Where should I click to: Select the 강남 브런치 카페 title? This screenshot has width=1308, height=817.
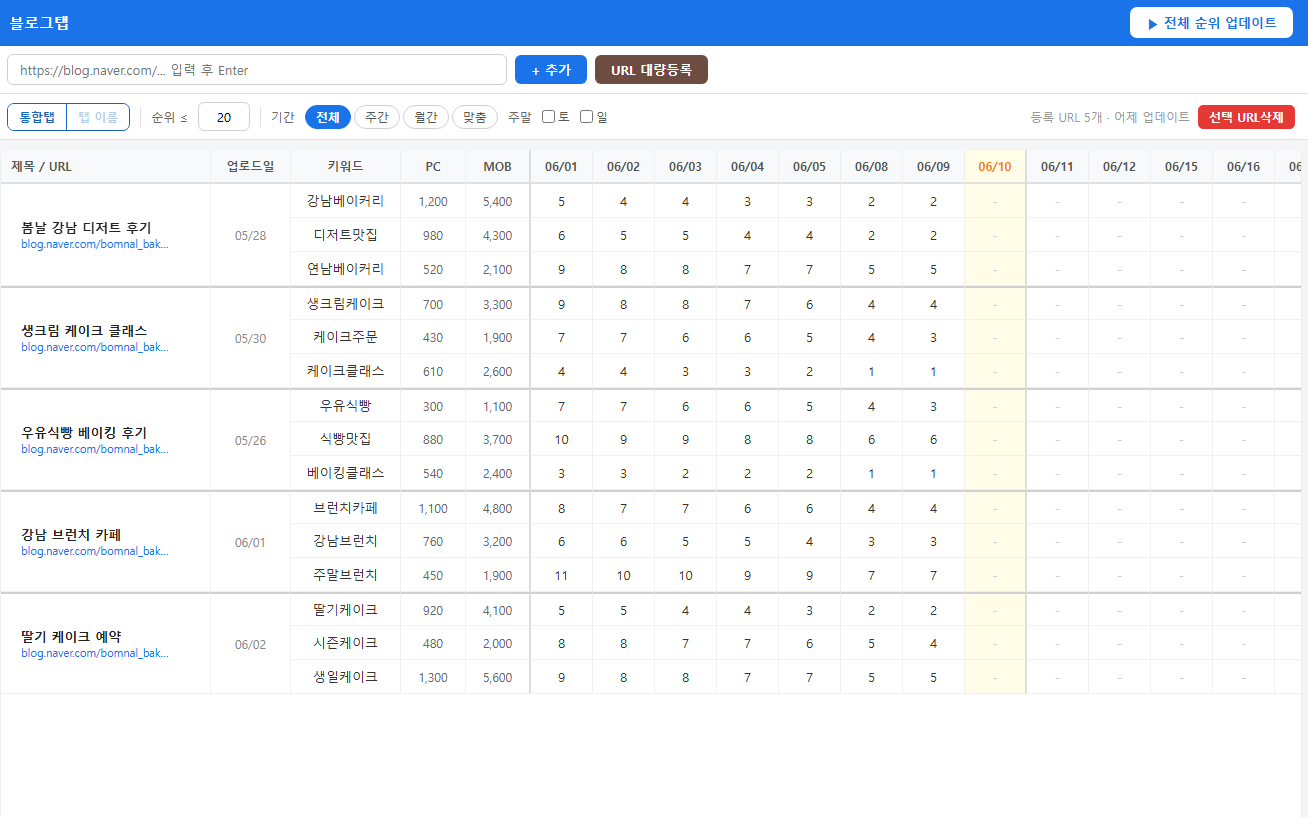[71, 534]
